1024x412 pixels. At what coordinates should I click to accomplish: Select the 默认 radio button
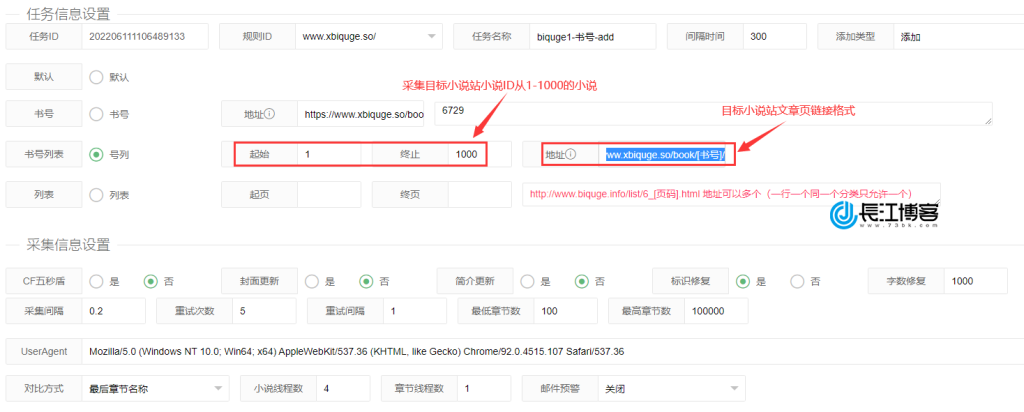point(97,76)
